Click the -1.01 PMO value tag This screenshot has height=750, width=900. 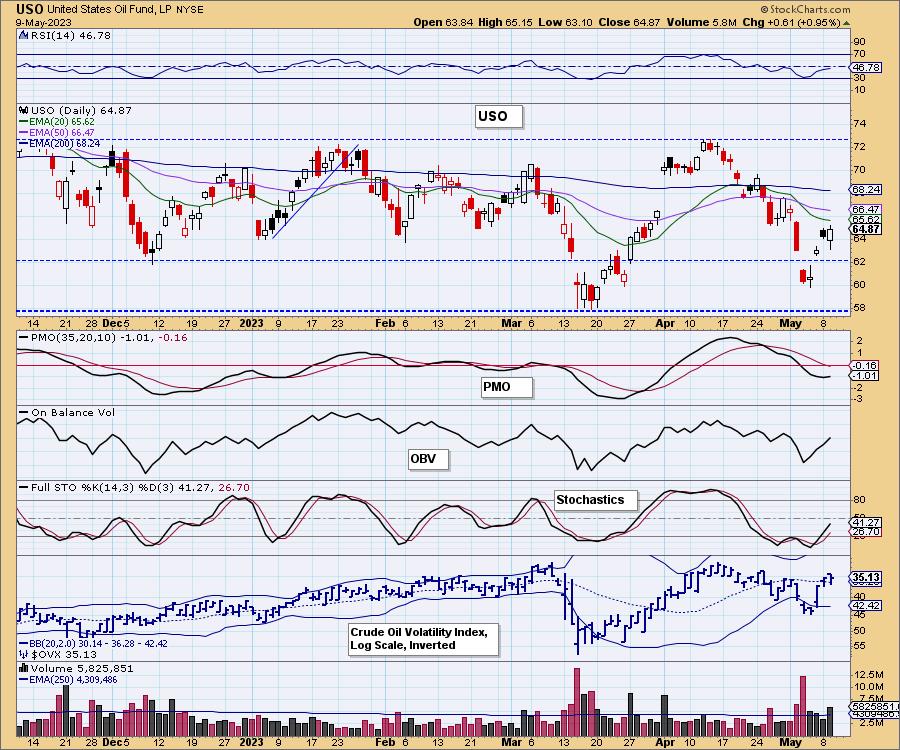coord(865,375)
